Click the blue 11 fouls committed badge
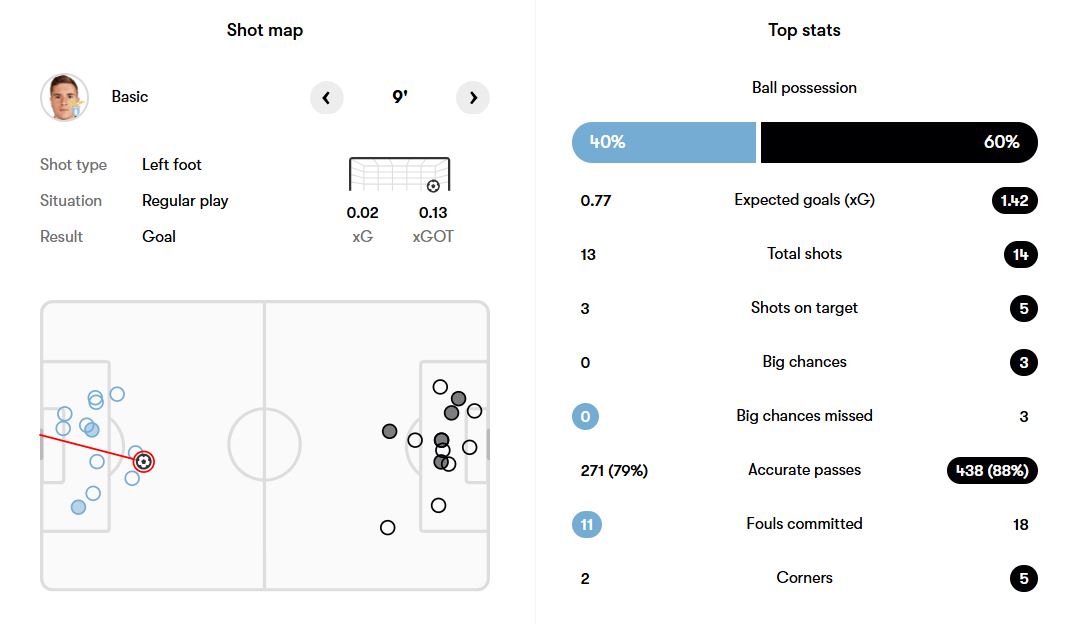This screenshot has height=624, width=1068. point(587,524)
